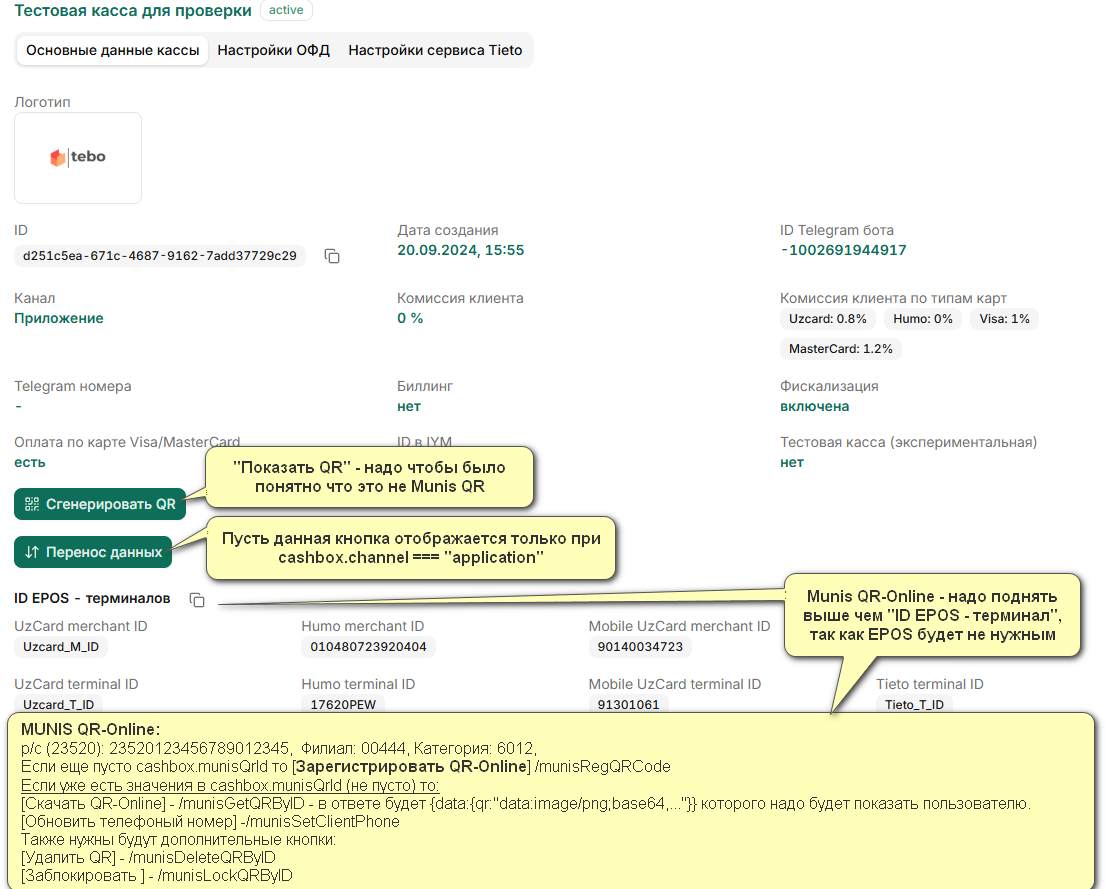Switch to the Настройки ОФД tab
The height and width of the screenshot is (889, 1105).
[x=273, y=50]
